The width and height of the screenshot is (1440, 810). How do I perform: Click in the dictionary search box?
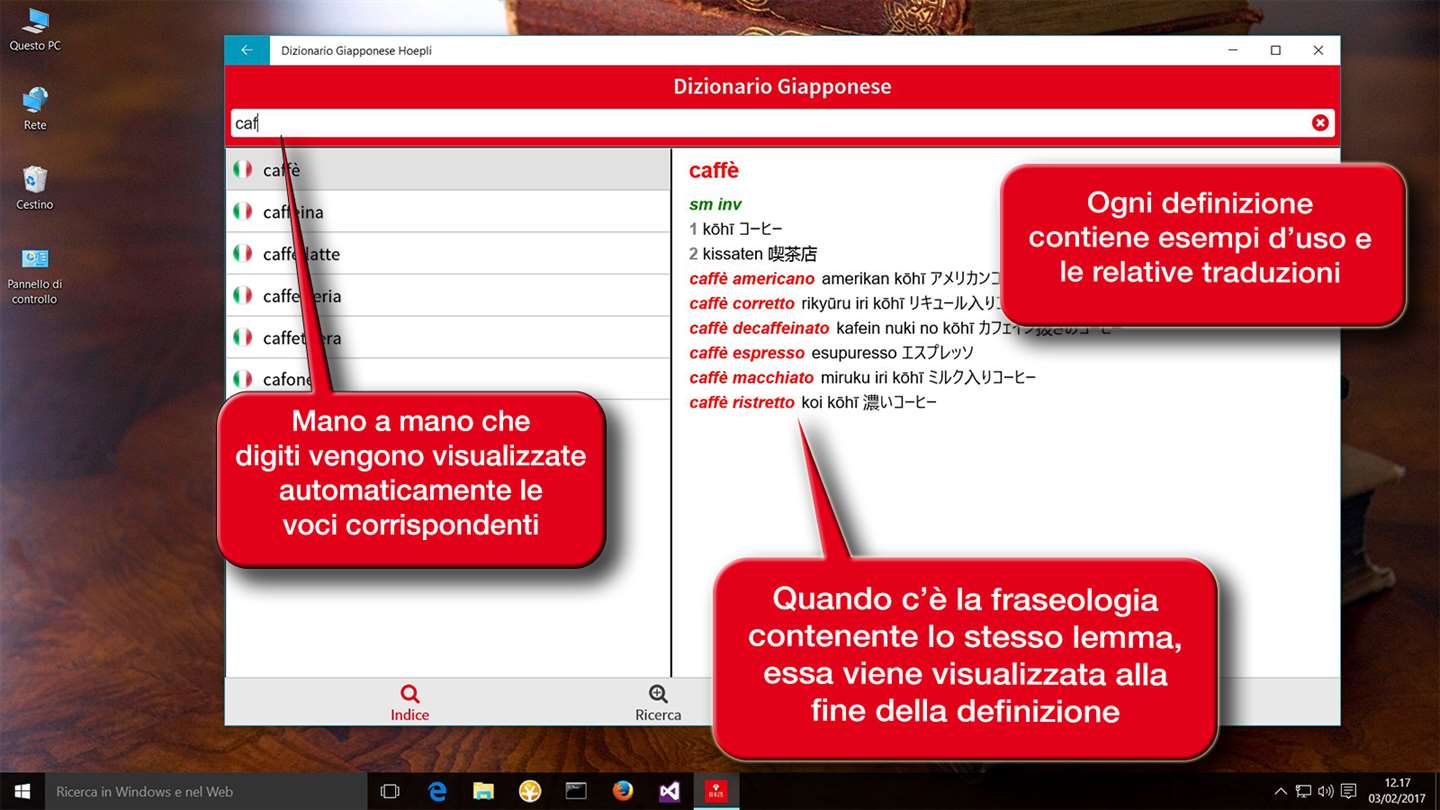pyautogui.click(x=782, y=123)
